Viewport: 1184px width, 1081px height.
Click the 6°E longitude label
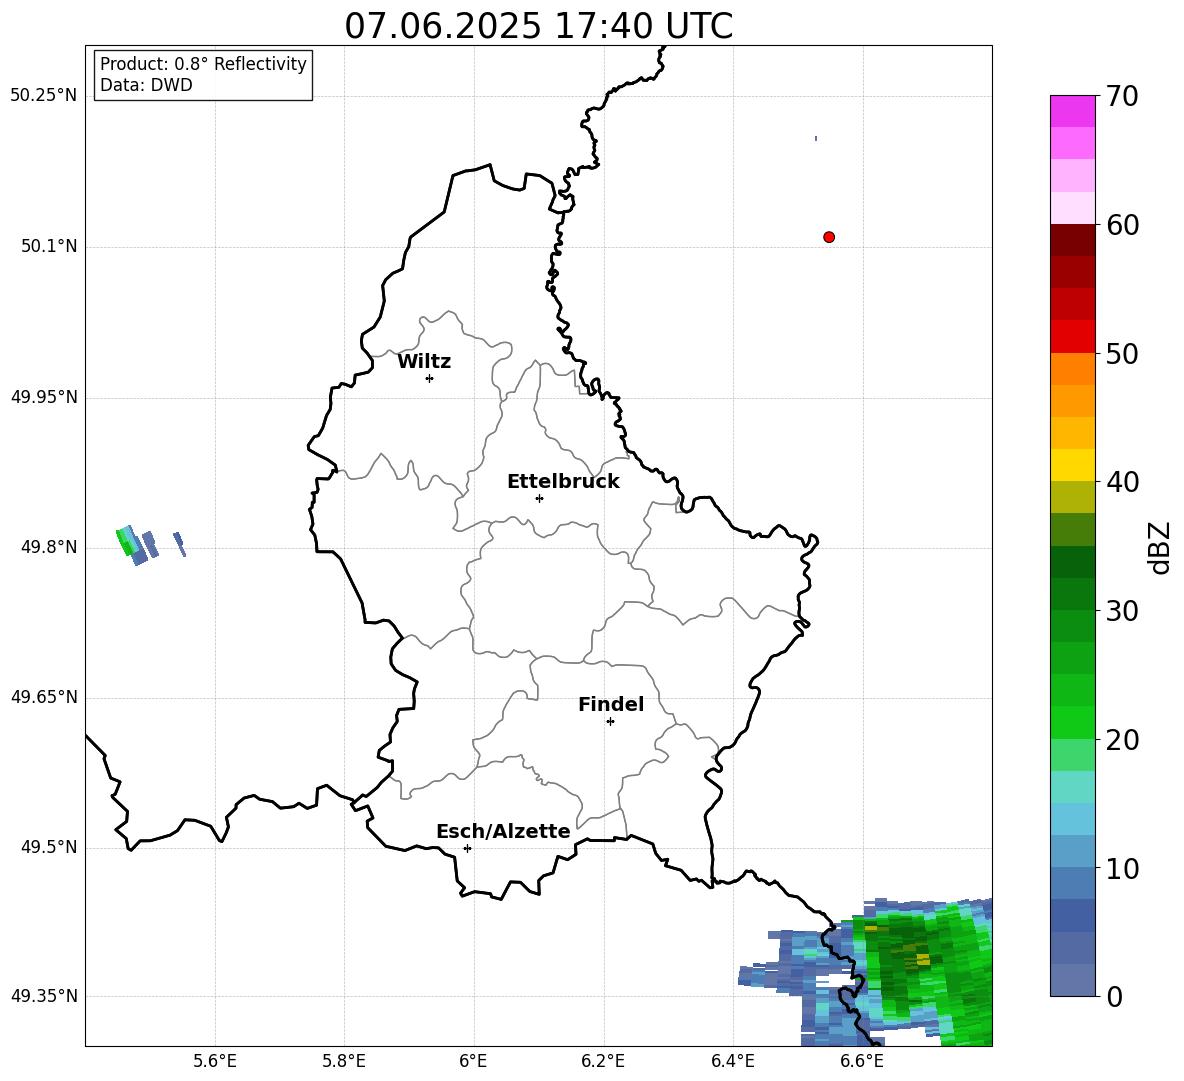coord(473,1061)
